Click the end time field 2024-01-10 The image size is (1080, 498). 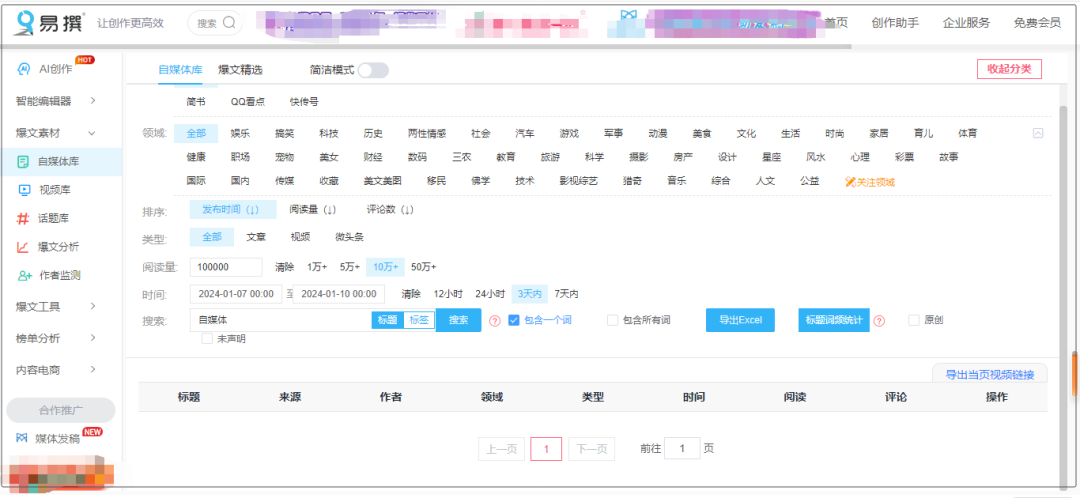pos(338,294)
